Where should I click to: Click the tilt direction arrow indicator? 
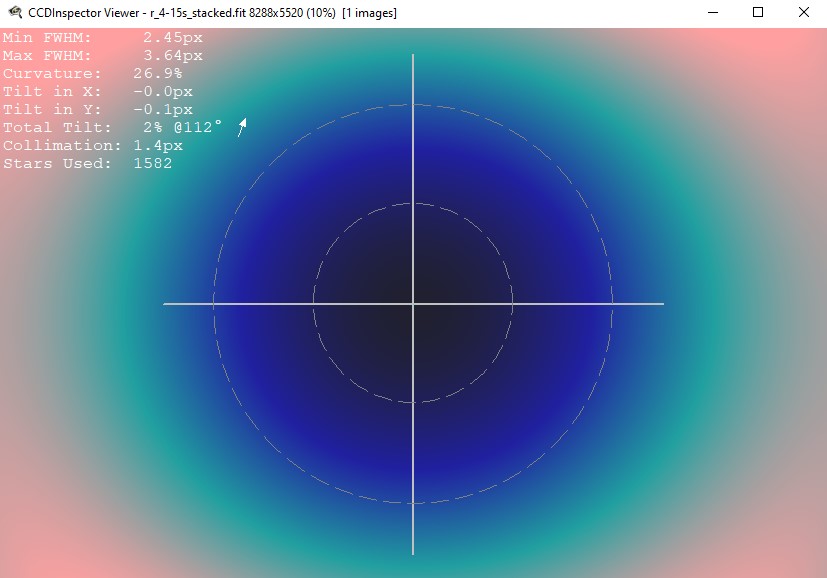click(242, 128)
